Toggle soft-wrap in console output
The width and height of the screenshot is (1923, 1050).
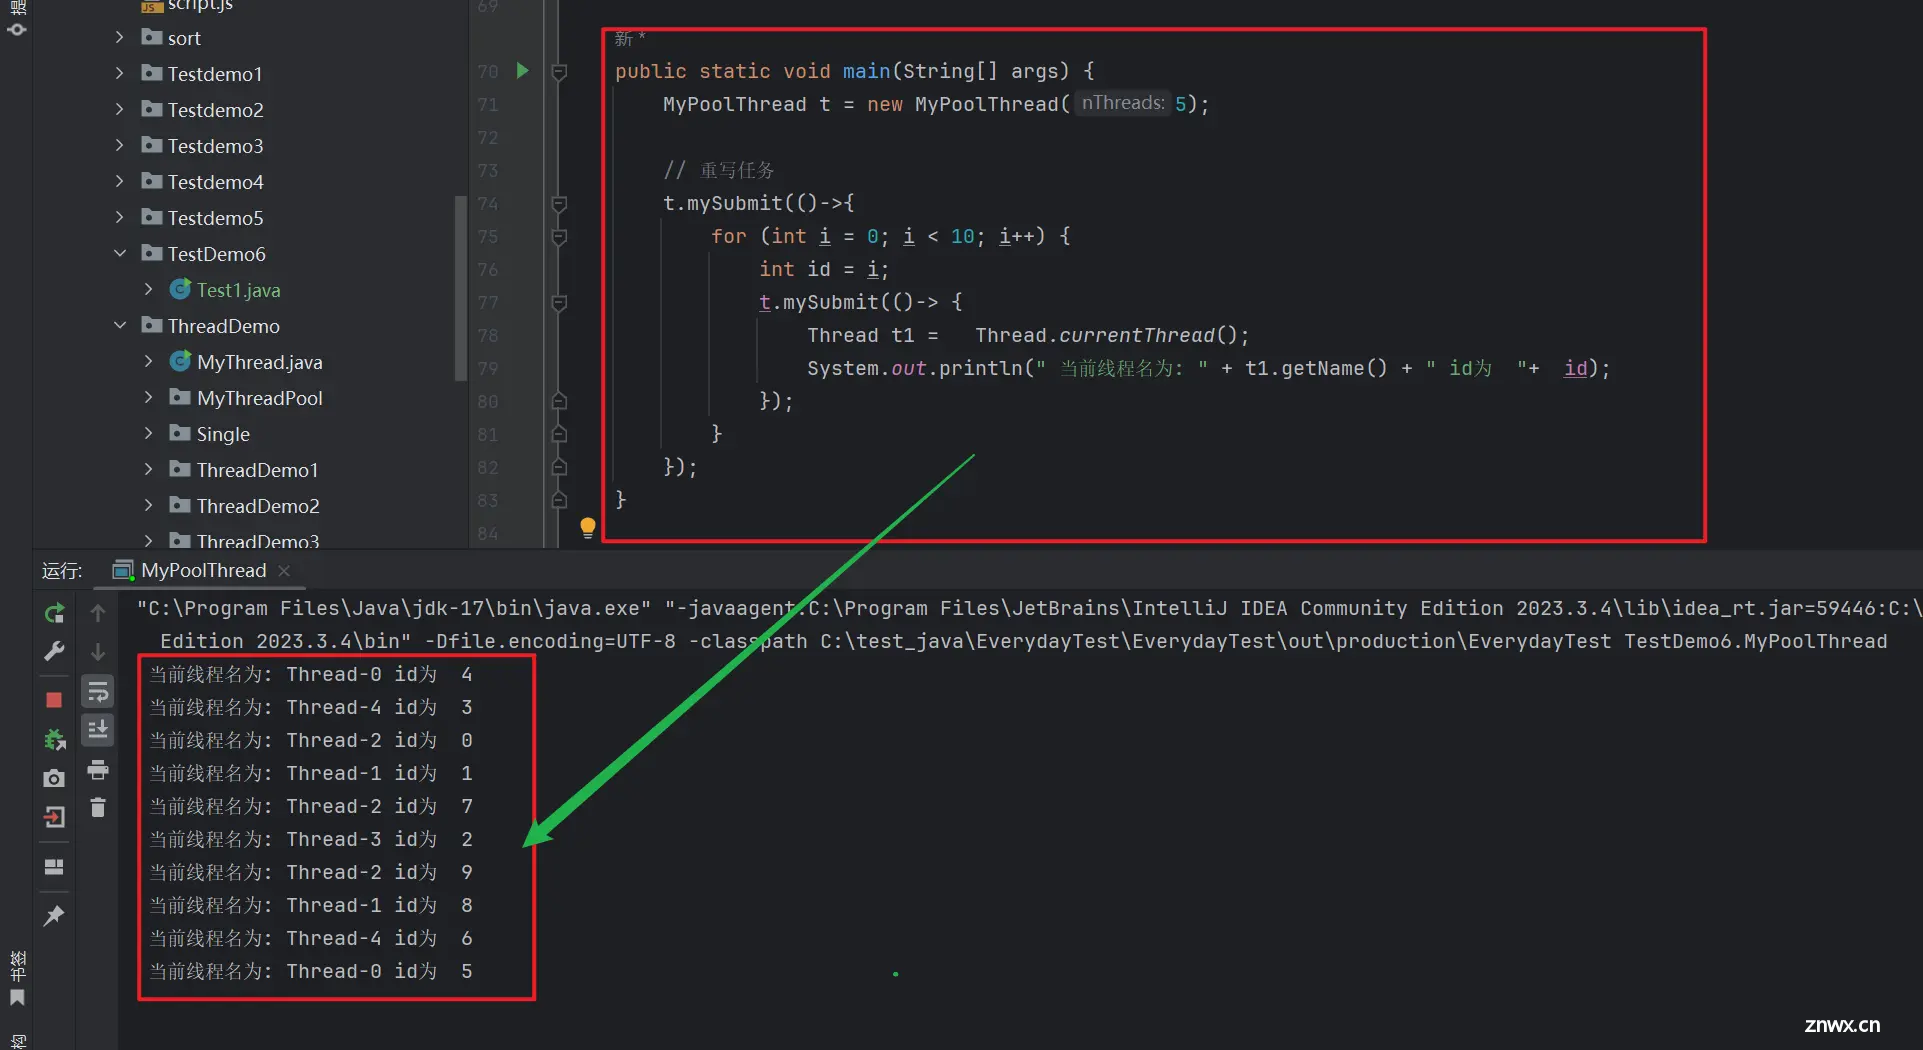(98, 692)
